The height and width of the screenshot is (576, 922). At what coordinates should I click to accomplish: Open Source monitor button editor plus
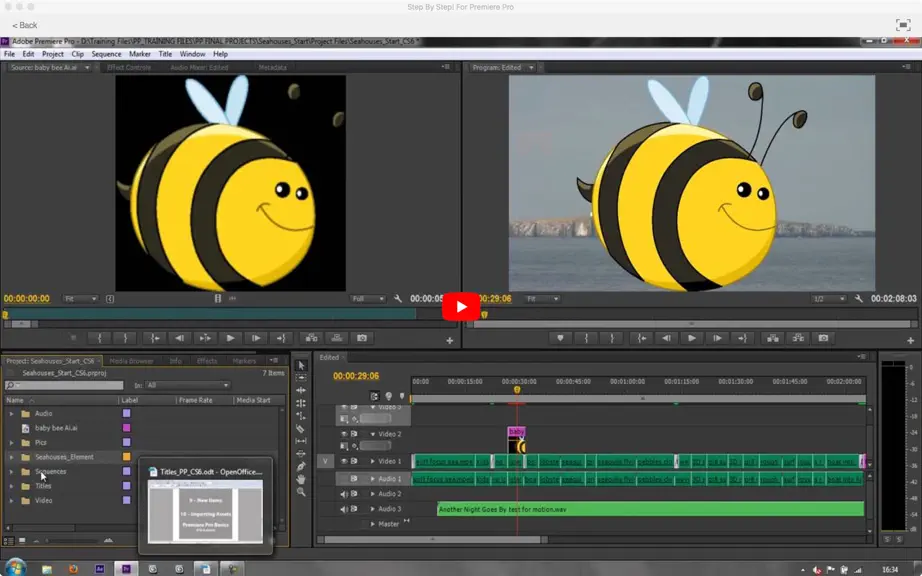(449, 340)
